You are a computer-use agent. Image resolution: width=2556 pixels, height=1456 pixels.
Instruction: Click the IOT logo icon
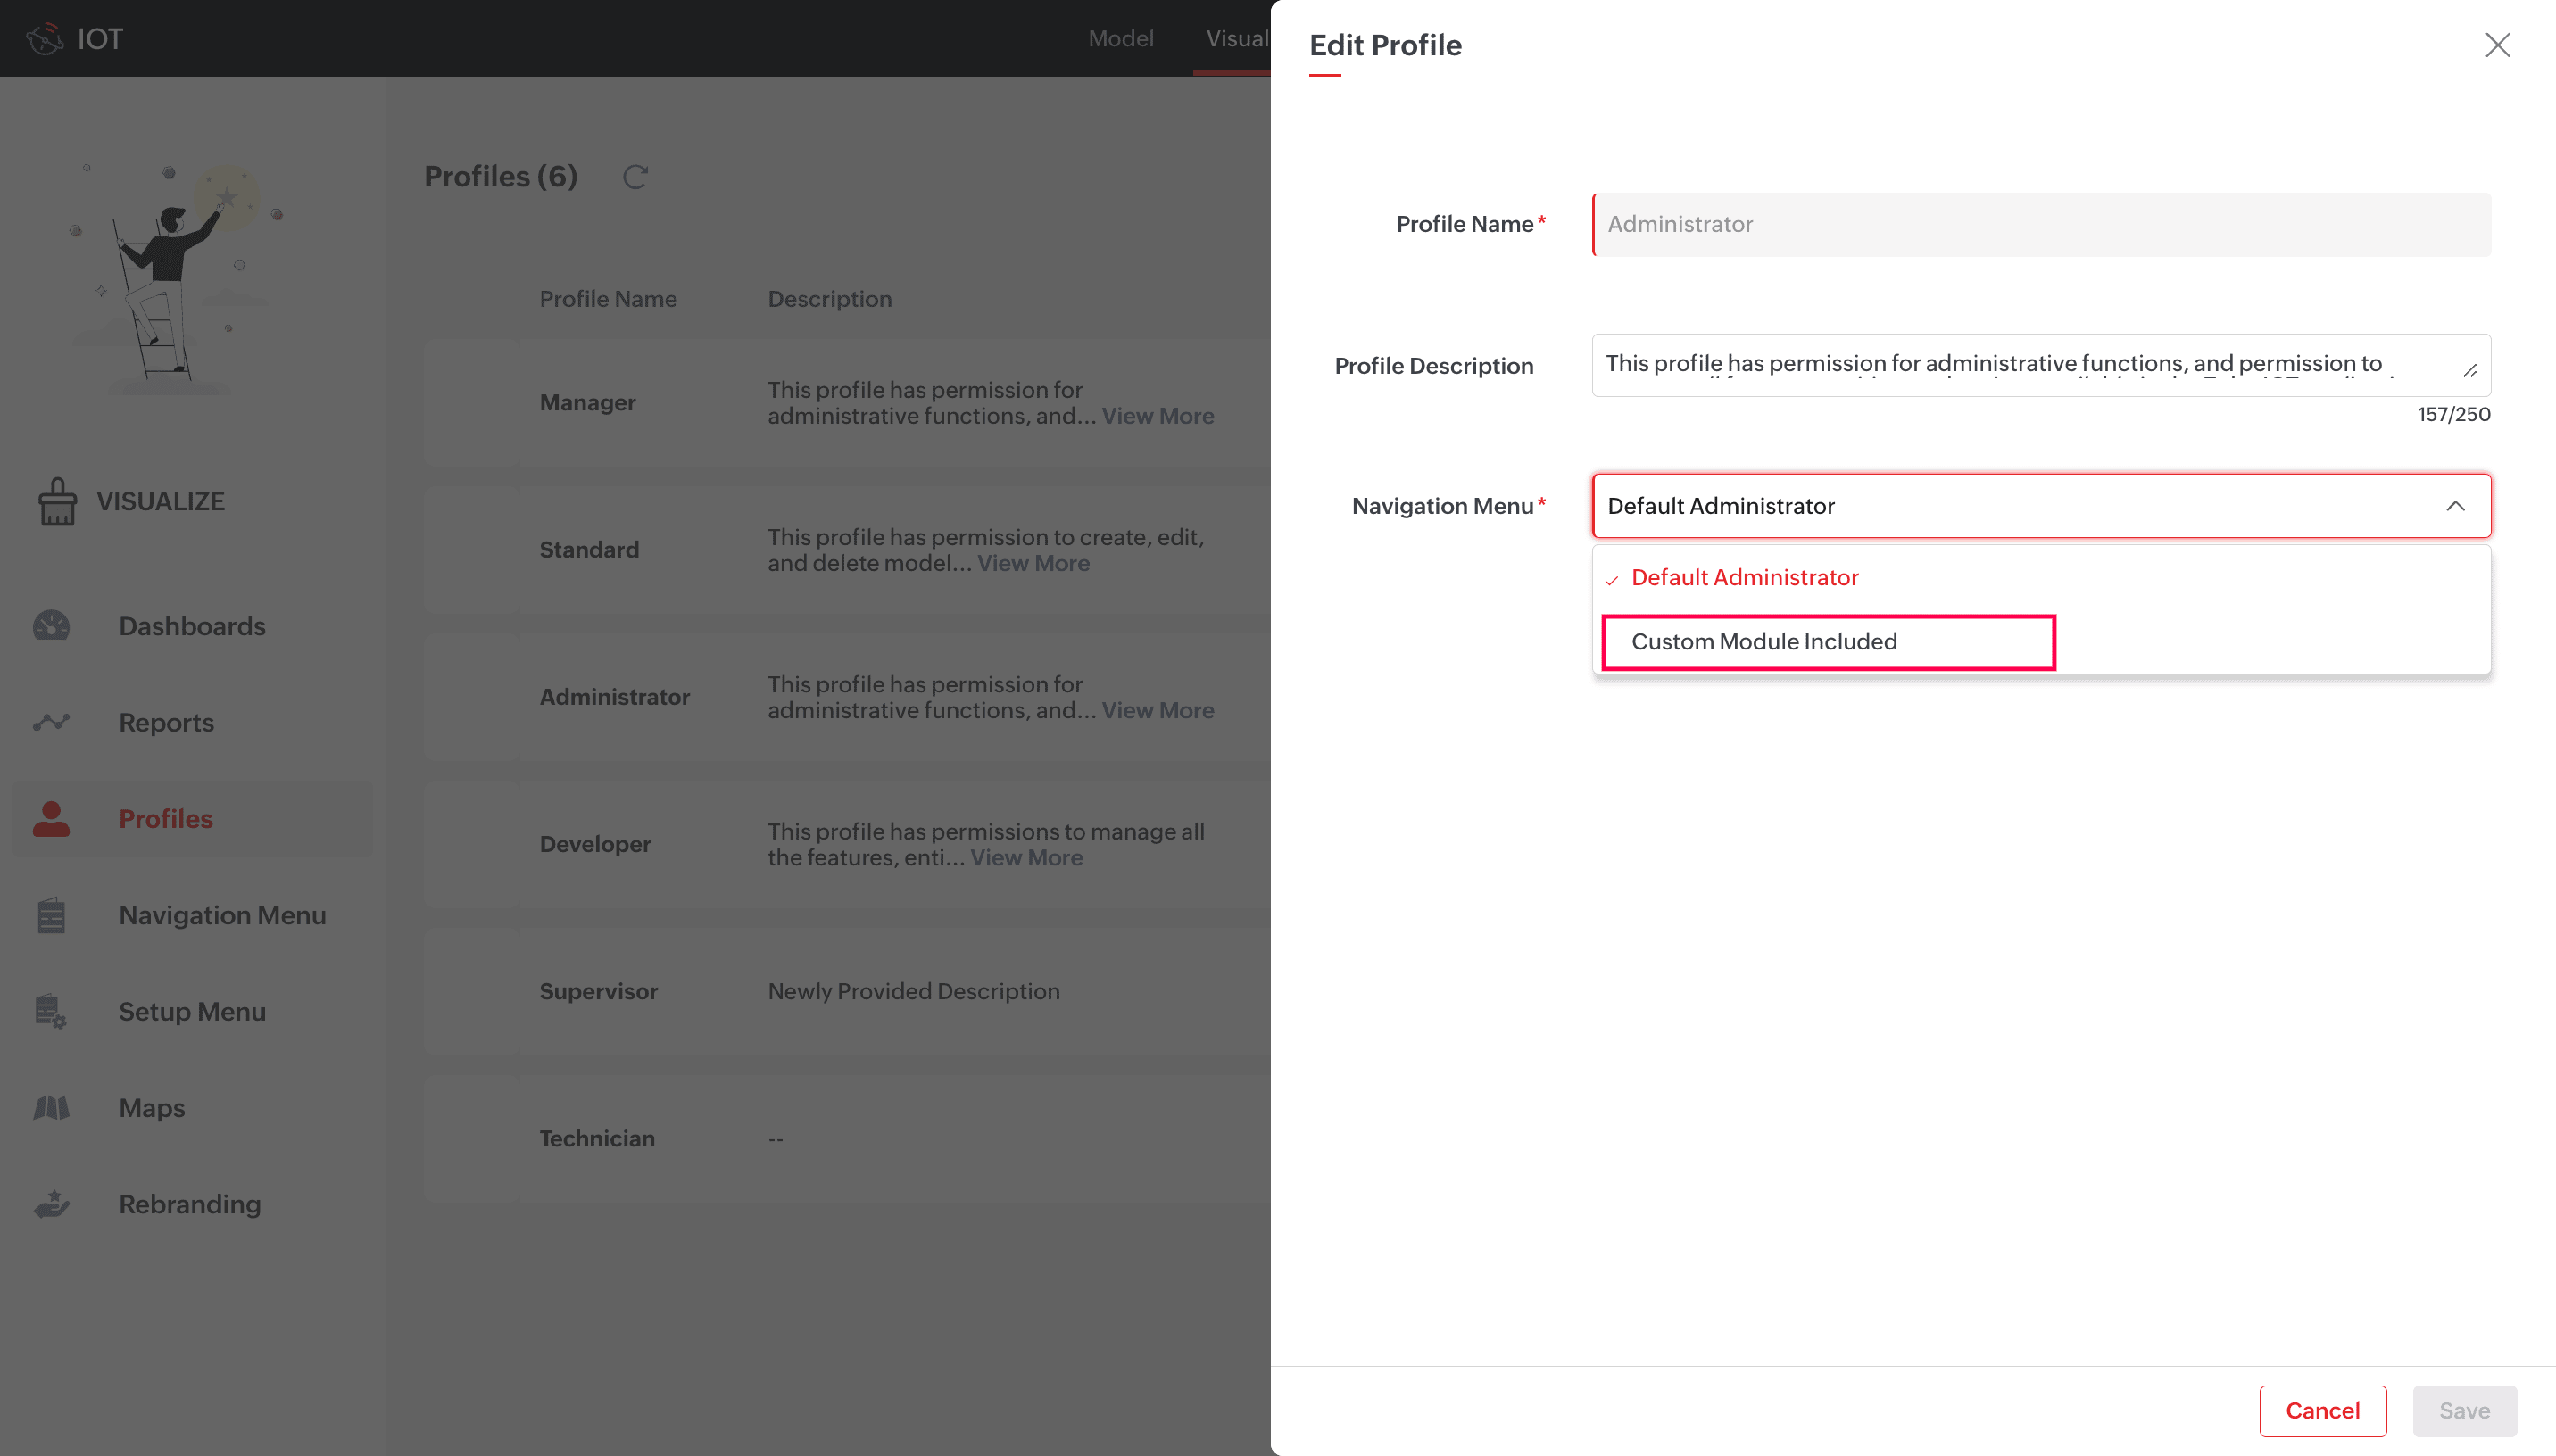[x=45, y=39]
